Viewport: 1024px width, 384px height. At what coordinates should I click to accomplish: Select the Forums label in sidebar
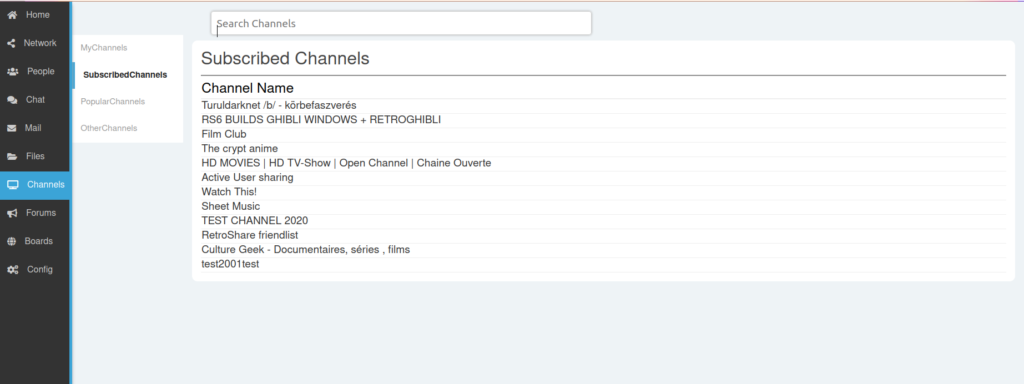[41, 213]
